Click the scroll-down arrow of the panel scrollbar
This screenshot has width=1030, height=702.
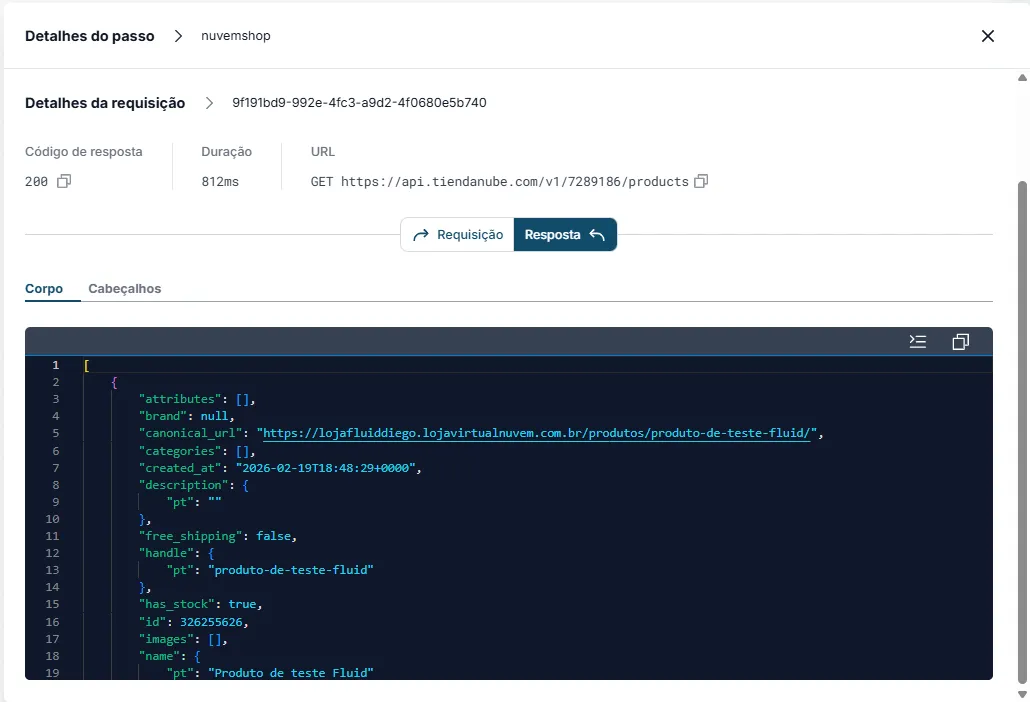tap(1022, 694)
